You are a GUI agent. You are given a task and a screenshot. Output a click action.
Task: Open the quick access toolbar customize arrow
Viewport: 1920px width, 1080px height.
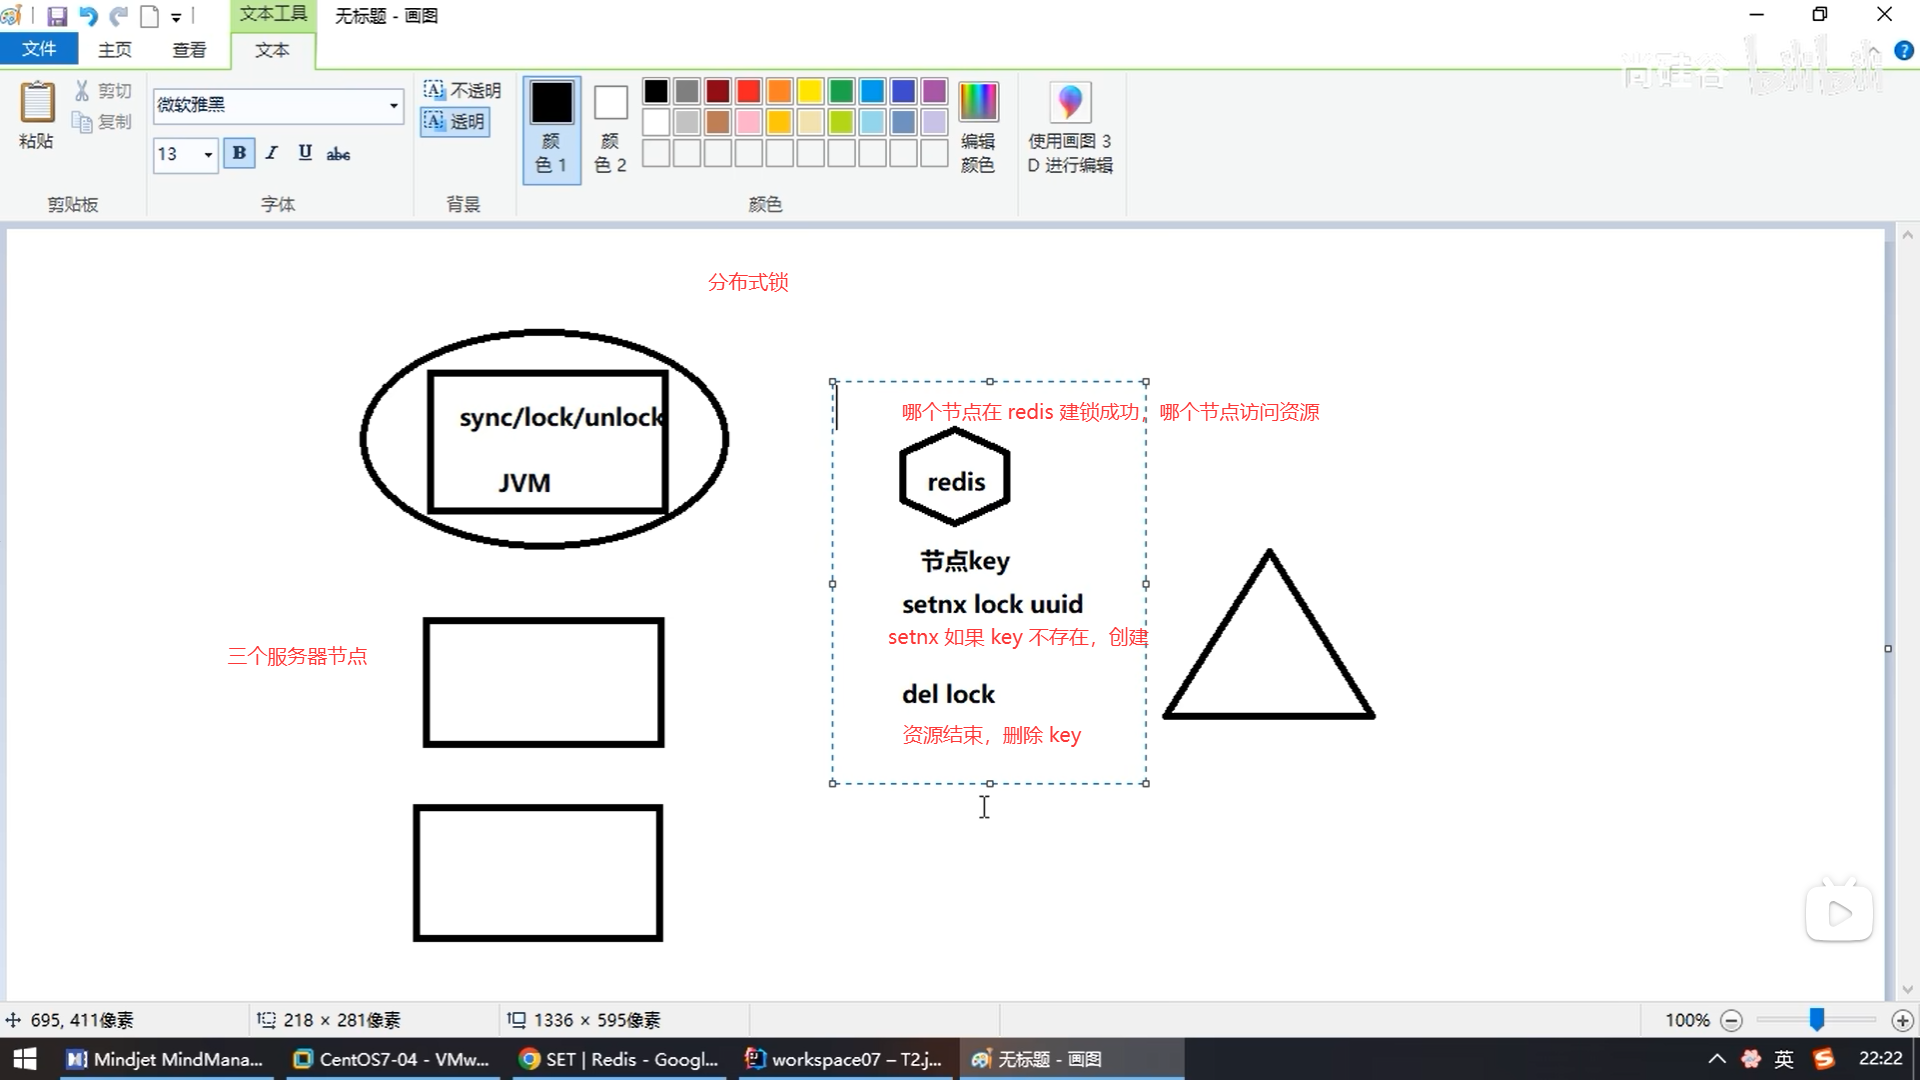pos(176,17)
